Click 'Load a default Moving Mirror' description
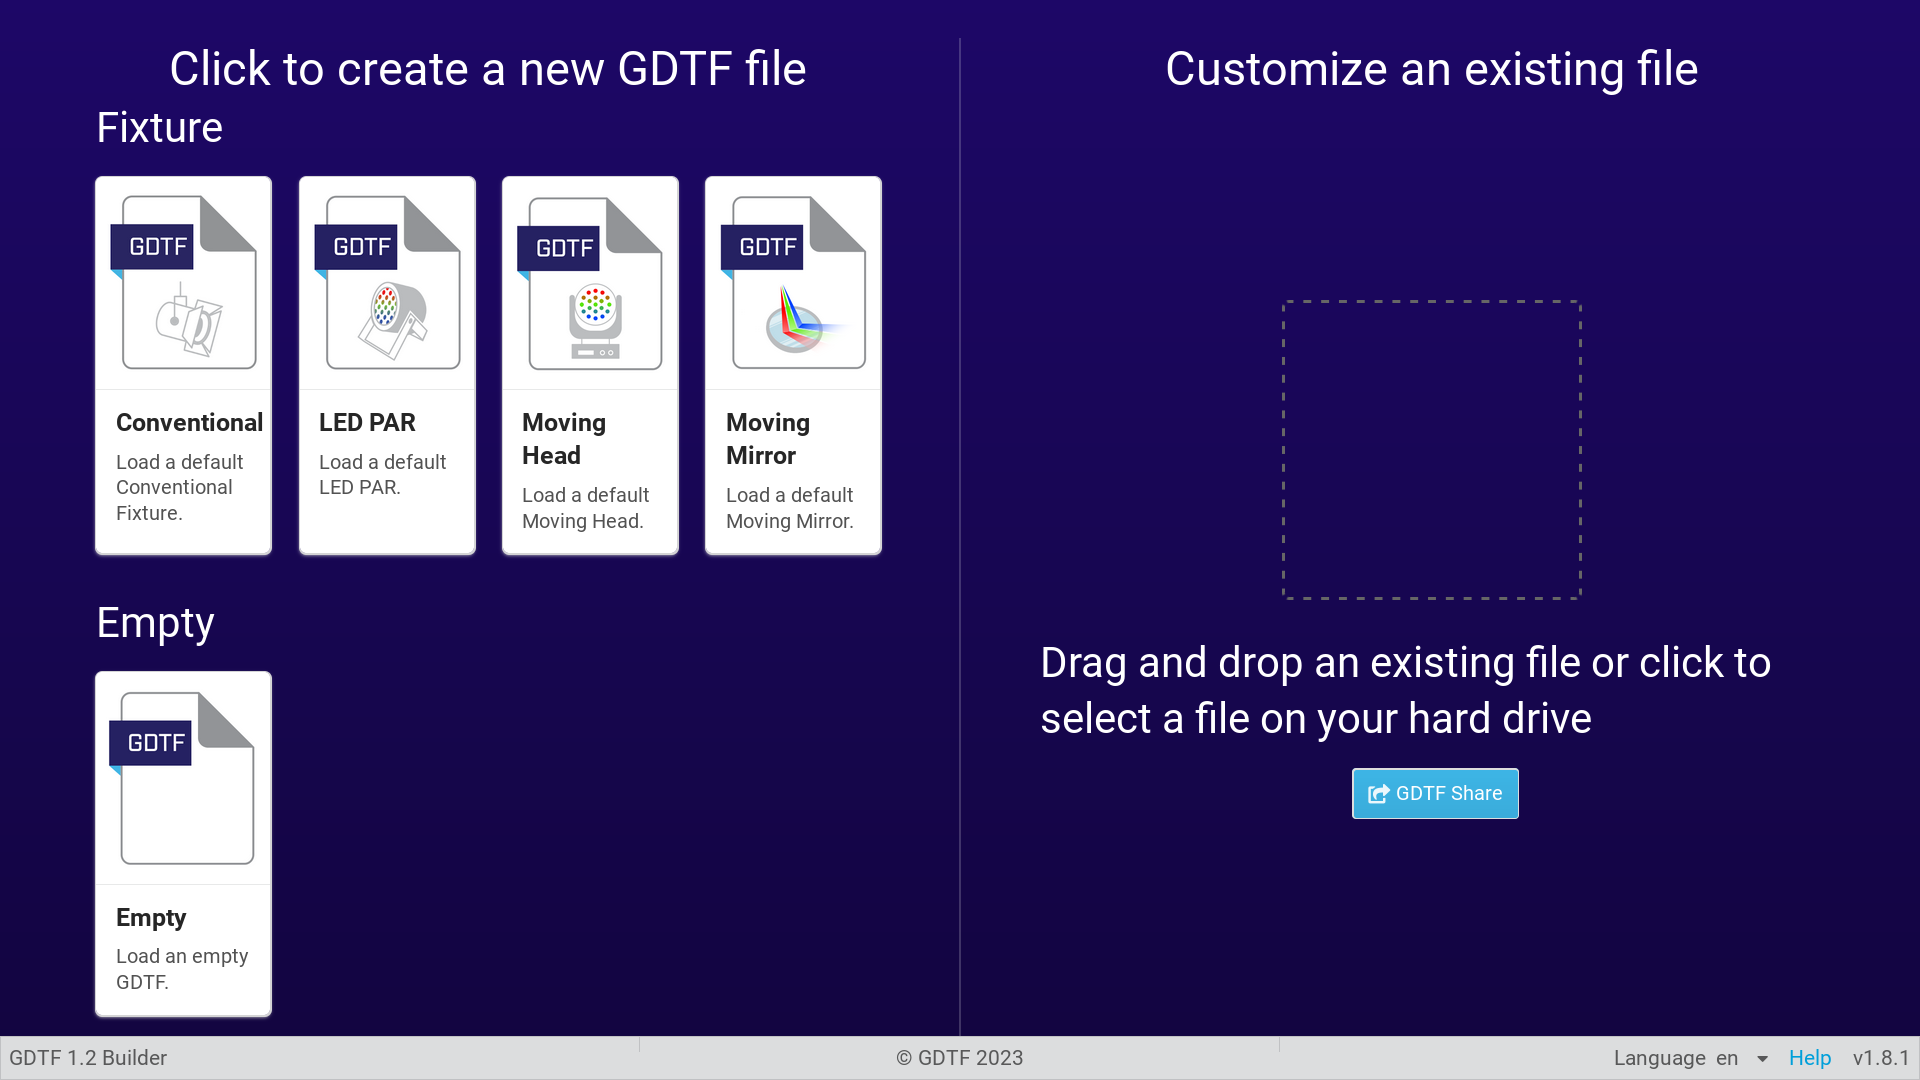This screenshot has height=1080, width=1920. (x=790, y=508)
